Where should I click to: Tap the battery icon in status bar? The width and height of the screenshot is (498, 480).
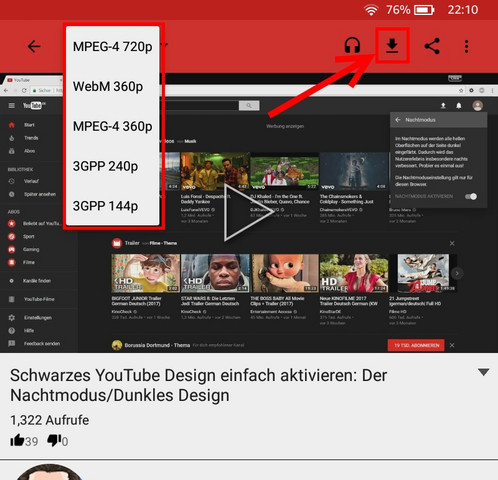pos(424,10)
